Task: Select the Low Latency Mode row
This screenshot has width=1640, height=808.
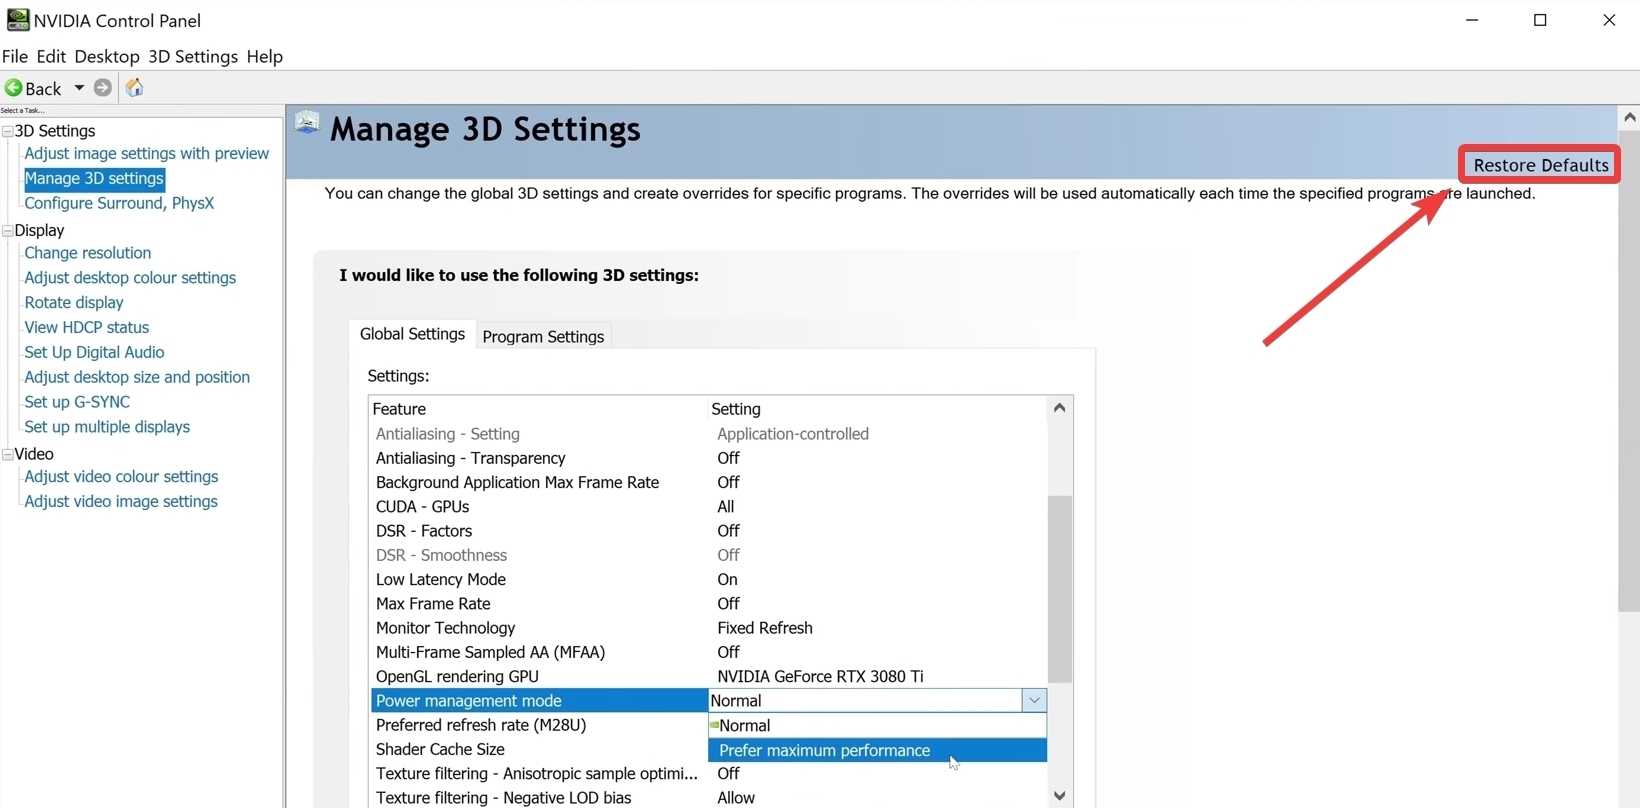Action: (x=709, y=580)
